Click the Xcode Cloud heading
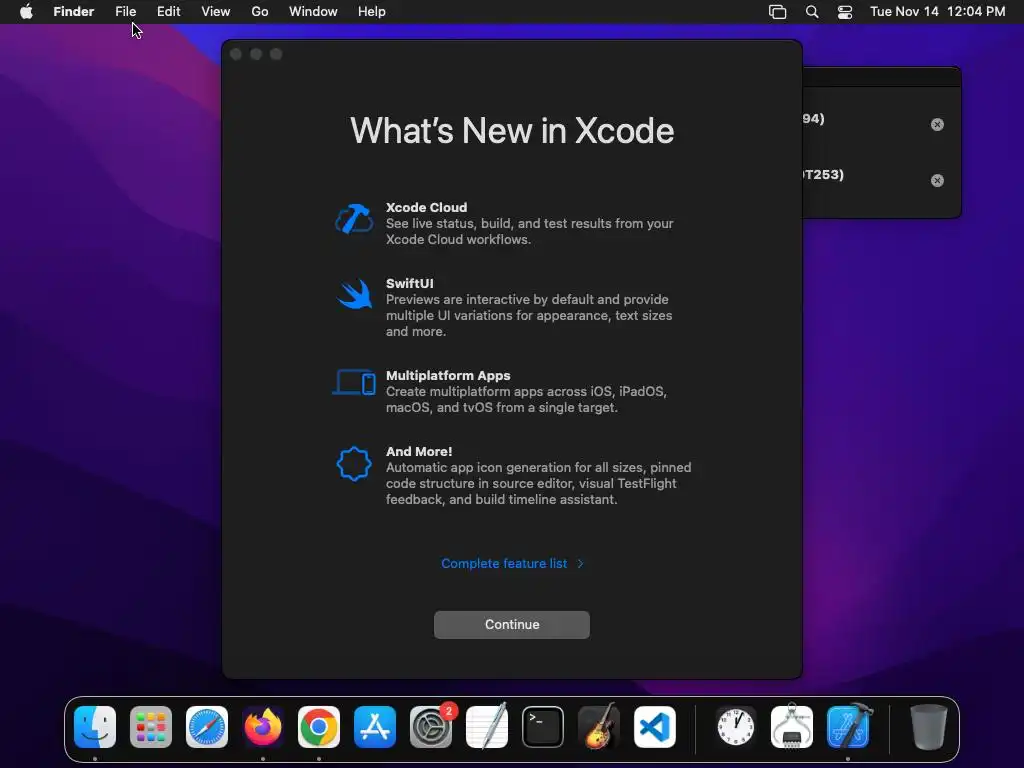The width and height of the screenshot is (1024, 768). tap(426, 208)
